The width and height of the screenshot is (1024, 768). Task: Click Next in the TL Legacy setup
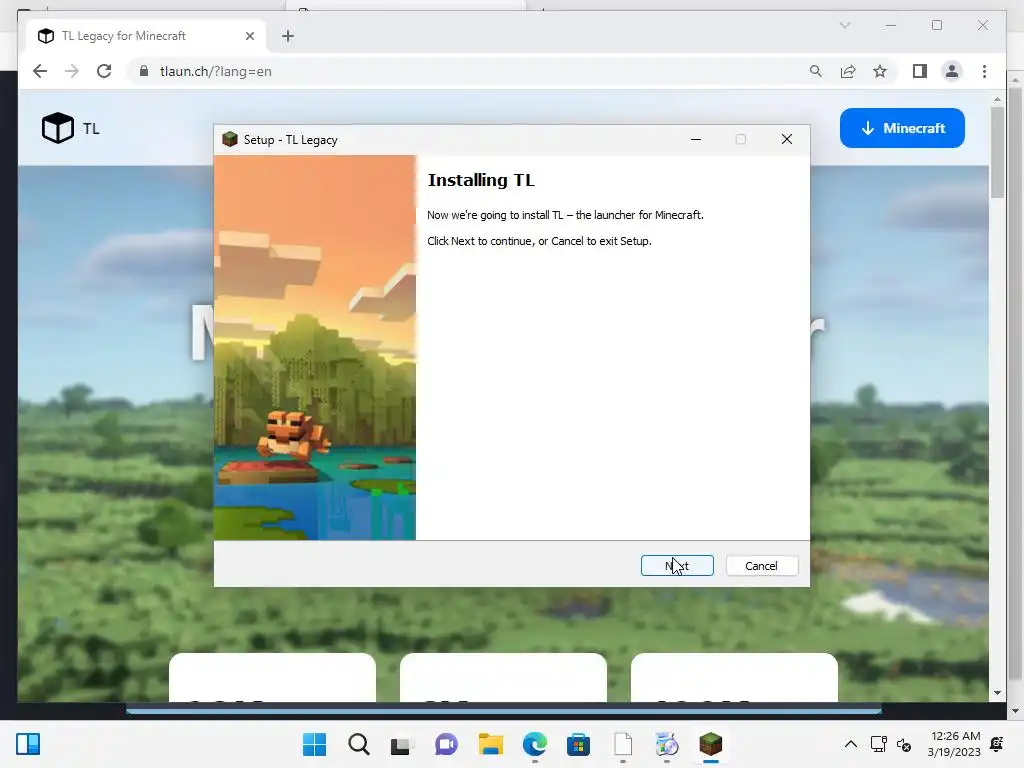[677, 566]
